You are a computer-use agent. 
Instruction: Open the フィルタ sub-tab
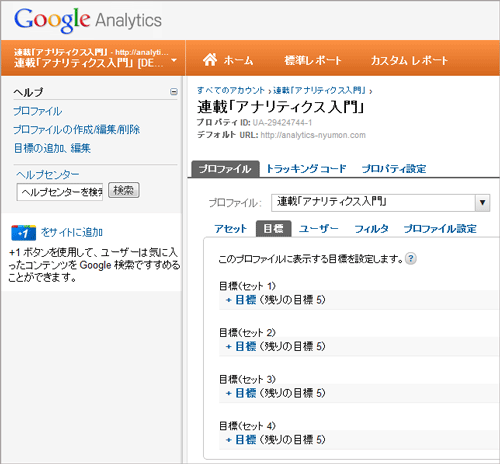371,229
